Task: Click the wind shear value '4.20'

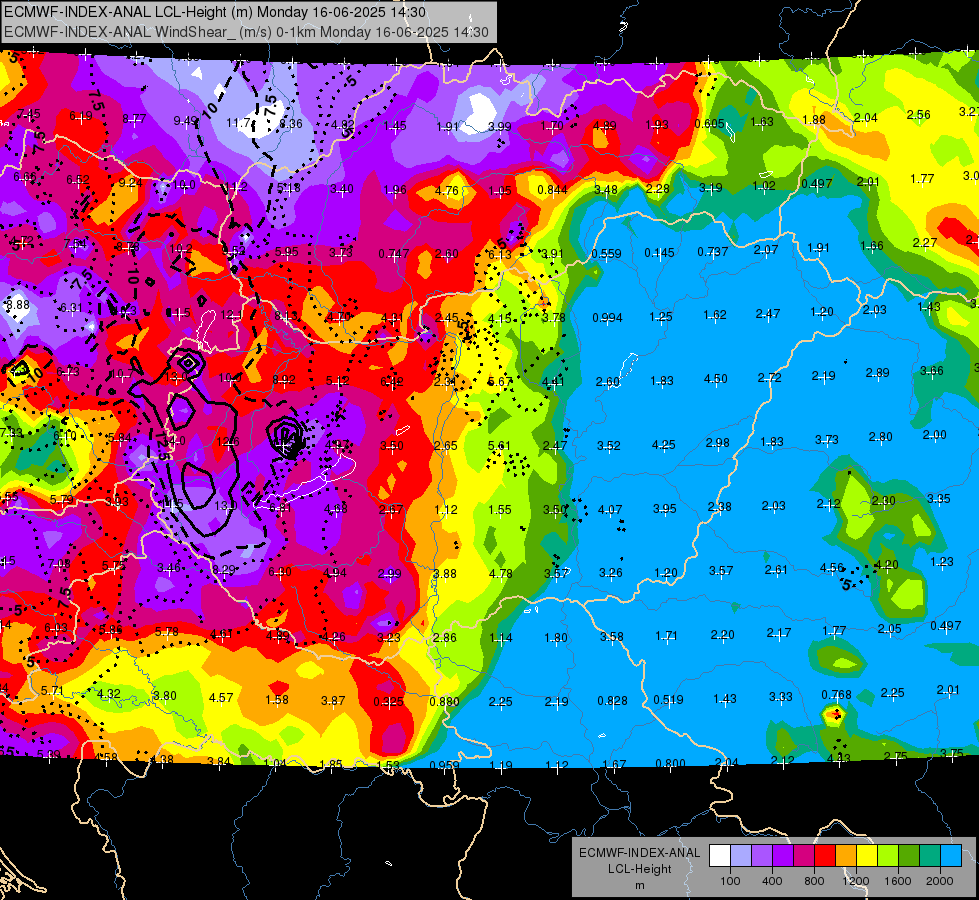Action: [x=887, y=565]
